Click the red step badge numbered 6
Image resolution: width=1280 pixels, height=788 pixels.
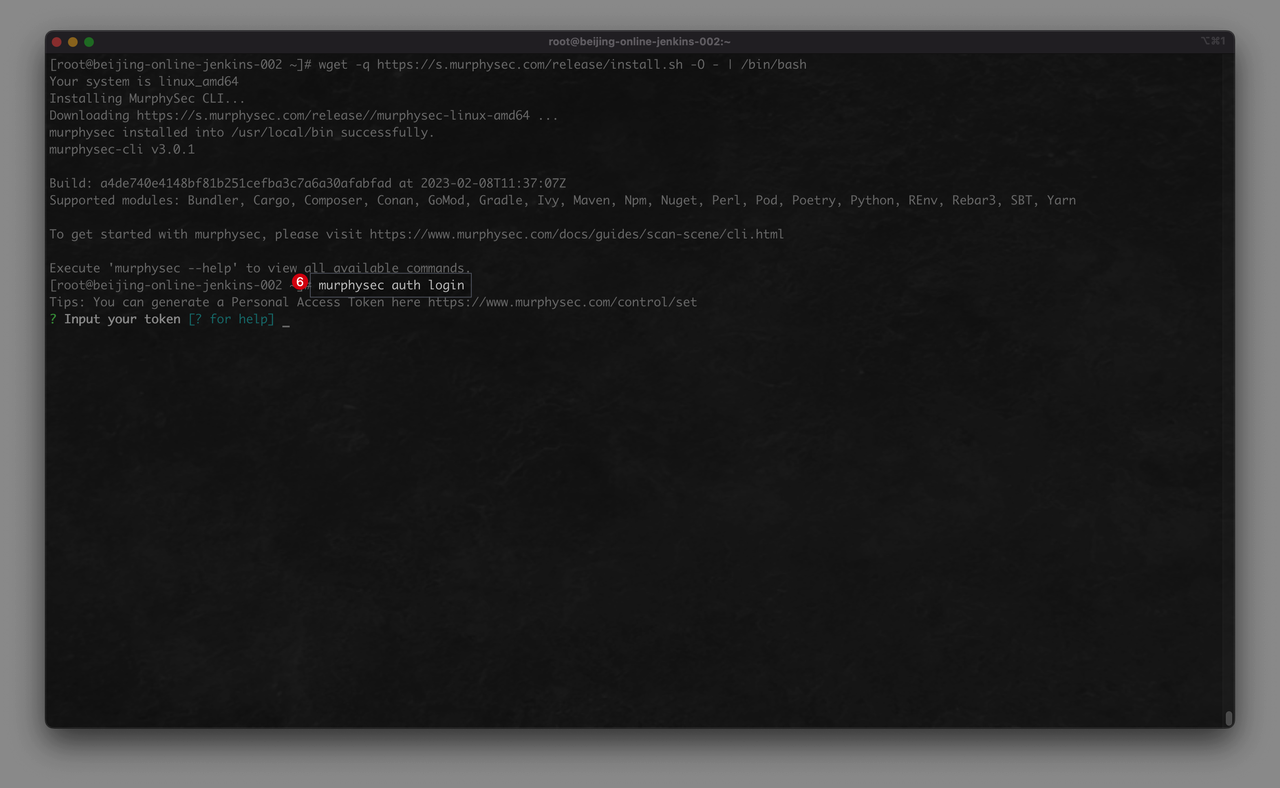[x=299, y=283]
